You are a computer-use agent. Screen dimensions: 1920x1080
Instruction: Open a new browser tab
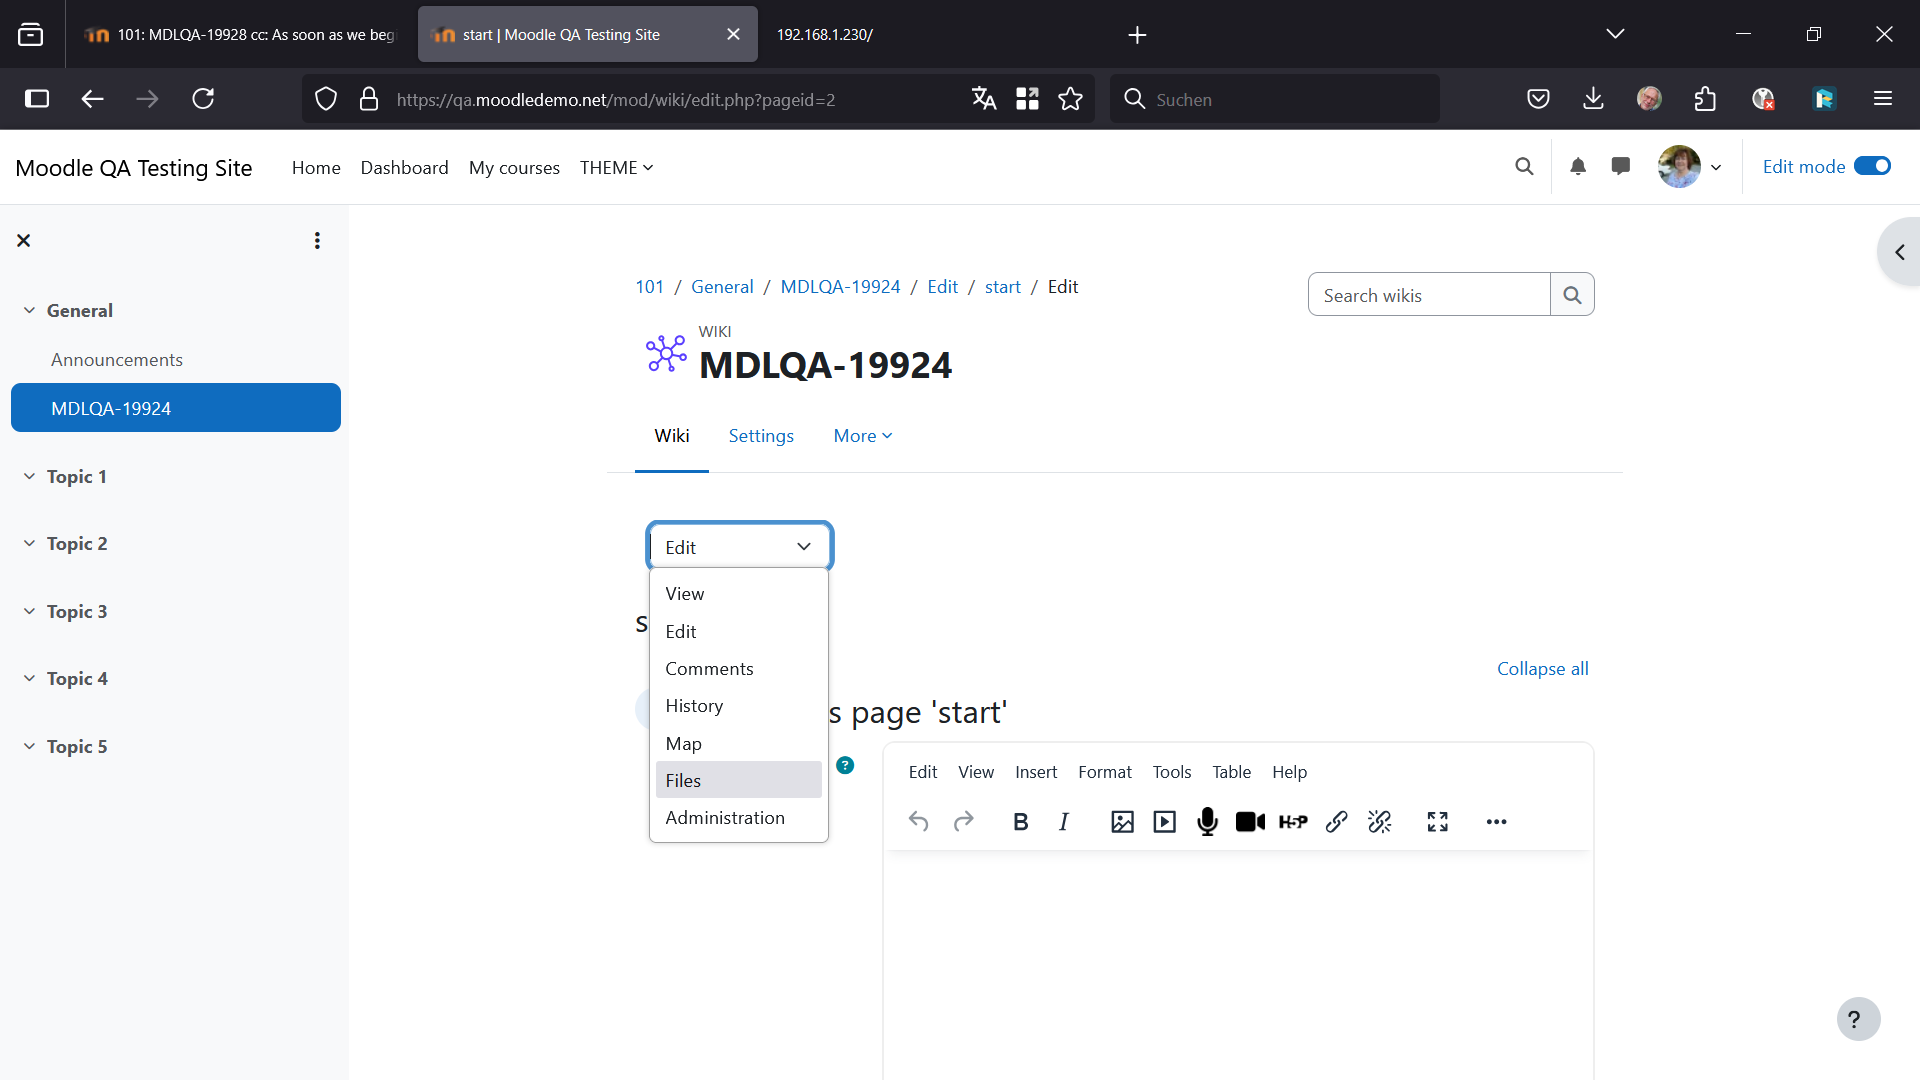[1137, 35]
